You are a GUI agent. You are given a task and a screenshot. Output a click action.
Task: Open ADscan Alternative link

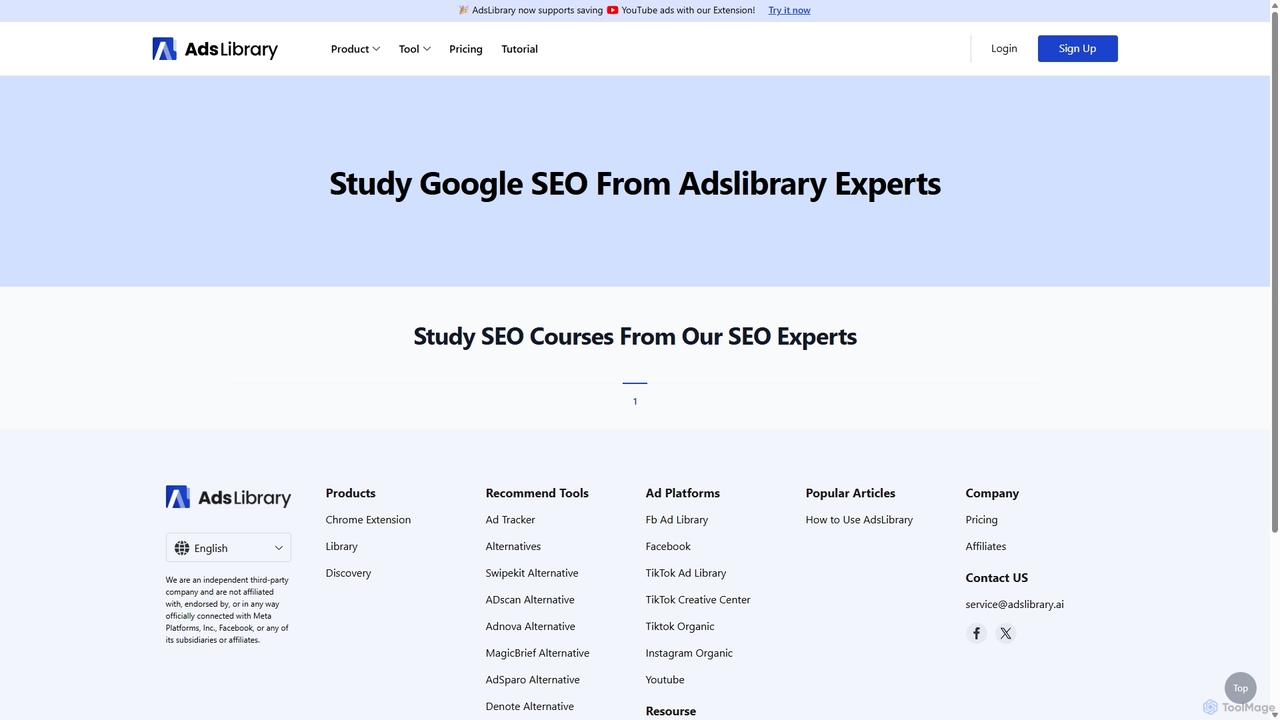point(530,600)
